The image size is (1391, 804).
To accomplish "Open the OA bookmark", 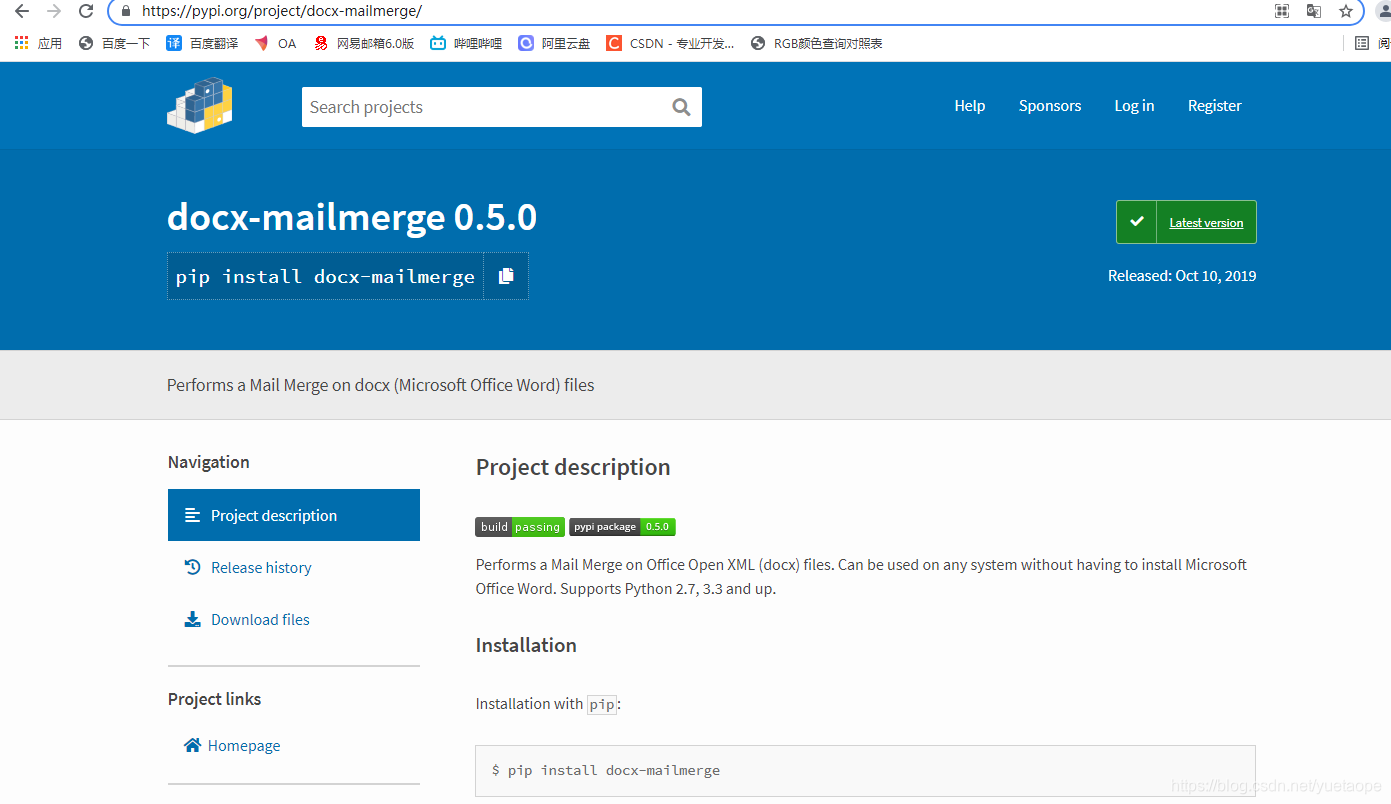I will tap(275, 43).
